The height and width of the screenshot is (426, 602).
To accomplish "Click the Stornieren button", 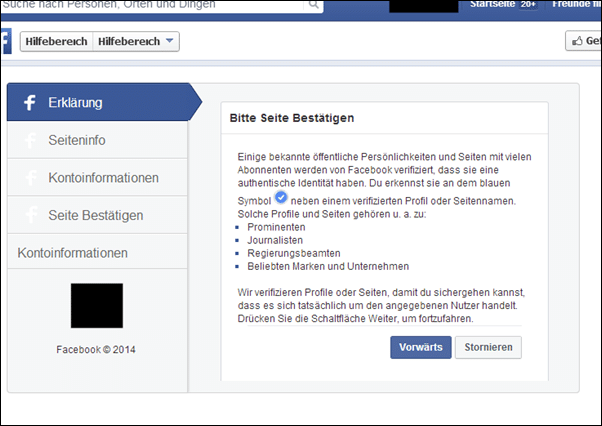I will pyautogui.click(x=488, y=347).
